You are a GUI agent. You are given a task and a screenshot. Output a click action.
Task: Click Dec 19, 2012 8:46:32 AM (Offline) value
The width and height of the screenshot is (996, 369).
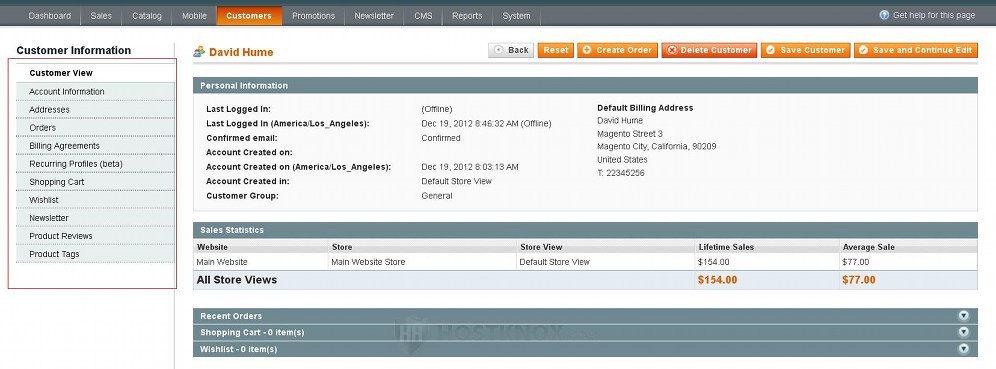tap(487, 123)
